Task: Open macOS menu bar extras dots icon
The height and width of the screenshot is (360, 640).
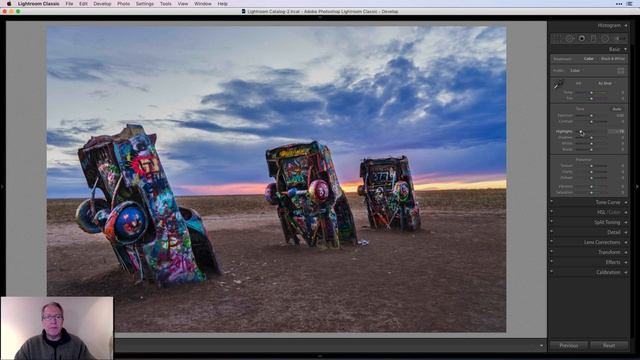Action: 619,4
